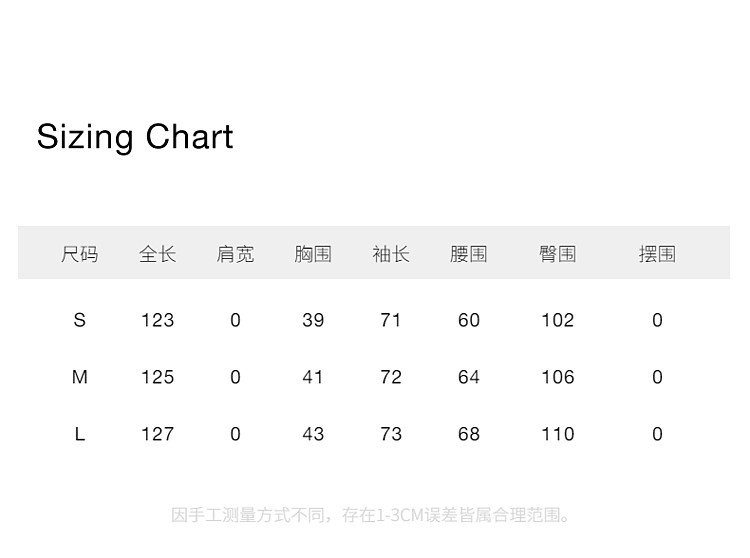Click the 64 waist value
The height and width of the screenshot is (558, 750).
click(x=469, y=377)
